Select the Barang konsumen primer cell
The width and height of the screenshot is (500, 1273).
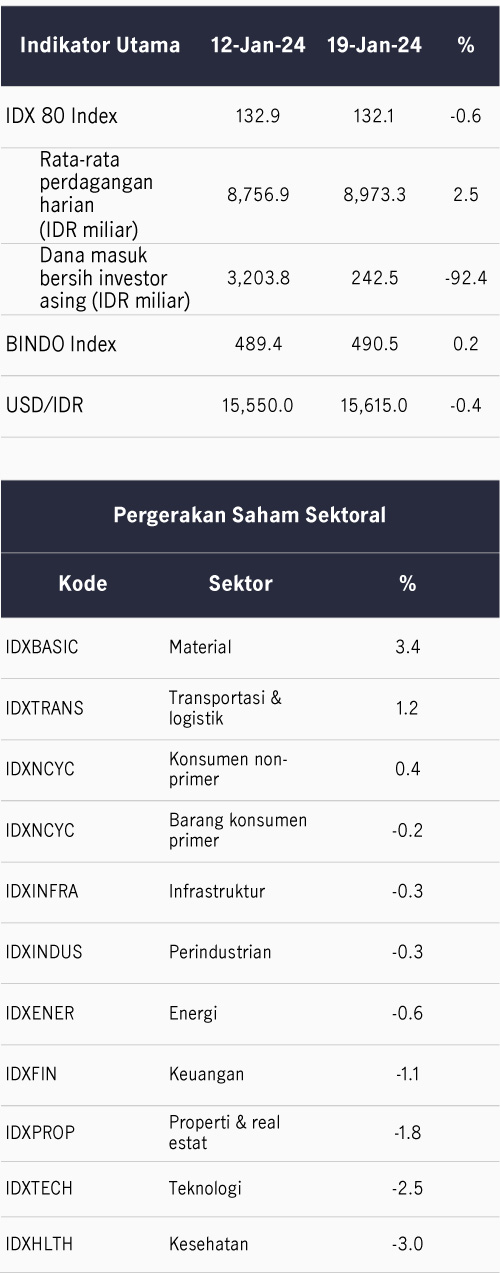pos(238,830)
